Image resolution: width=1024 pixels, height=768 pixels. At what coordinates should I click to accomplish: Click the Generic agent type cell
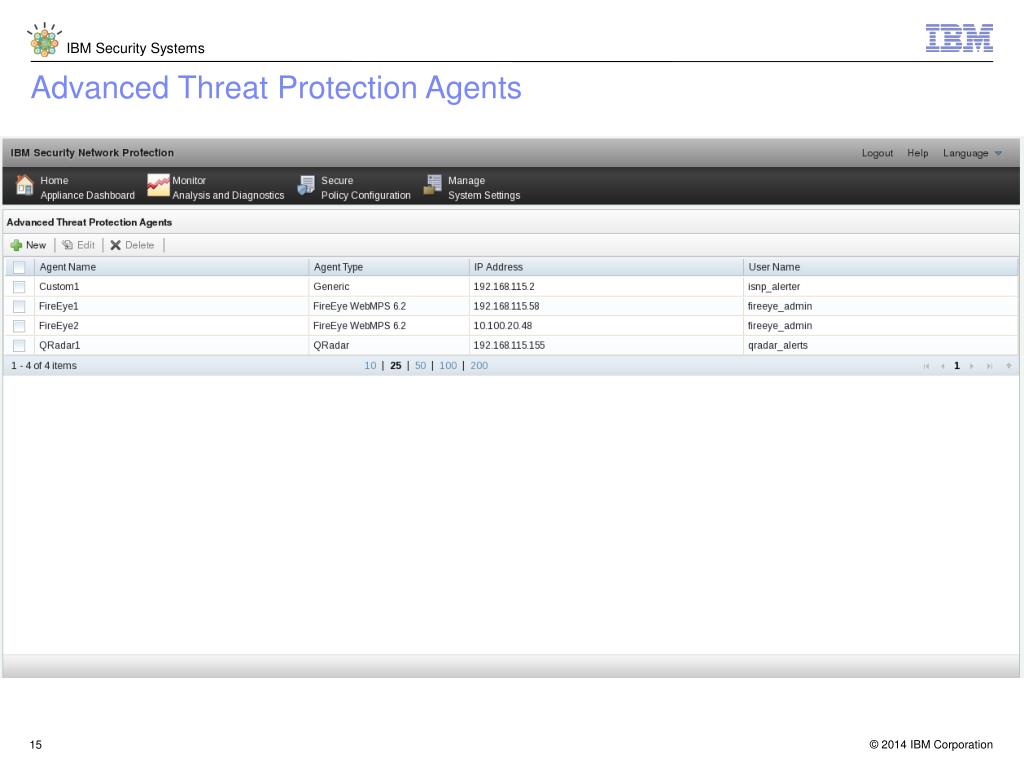389,287
